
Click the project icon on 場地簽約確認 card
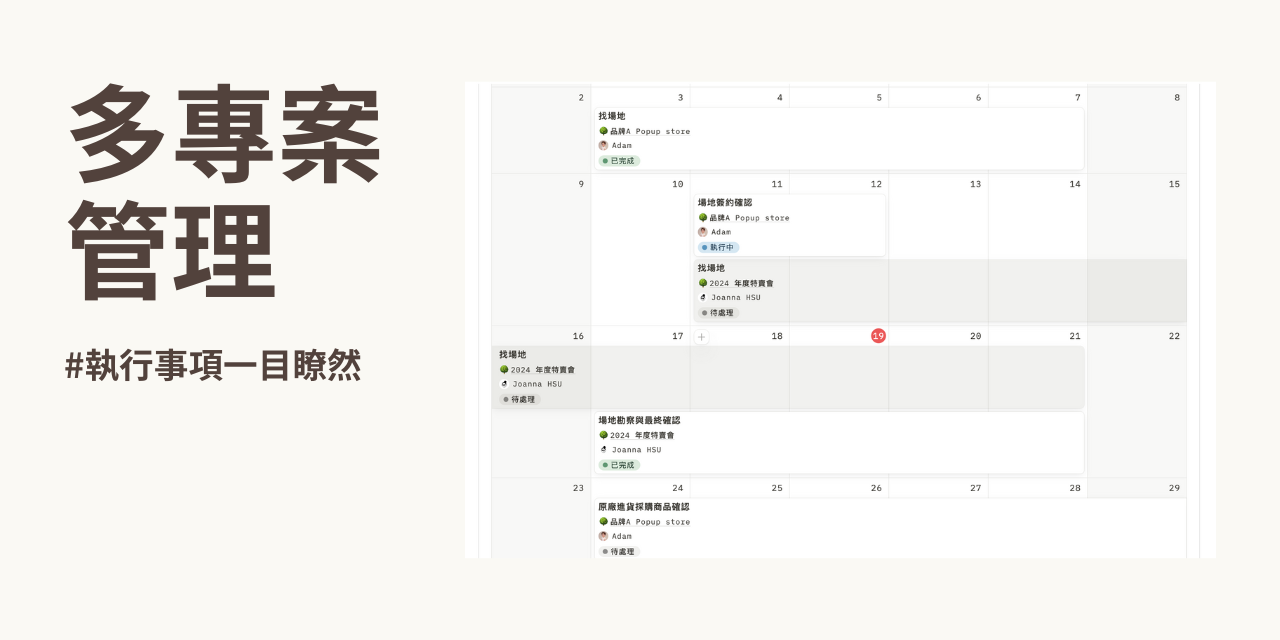pos(703,217)
